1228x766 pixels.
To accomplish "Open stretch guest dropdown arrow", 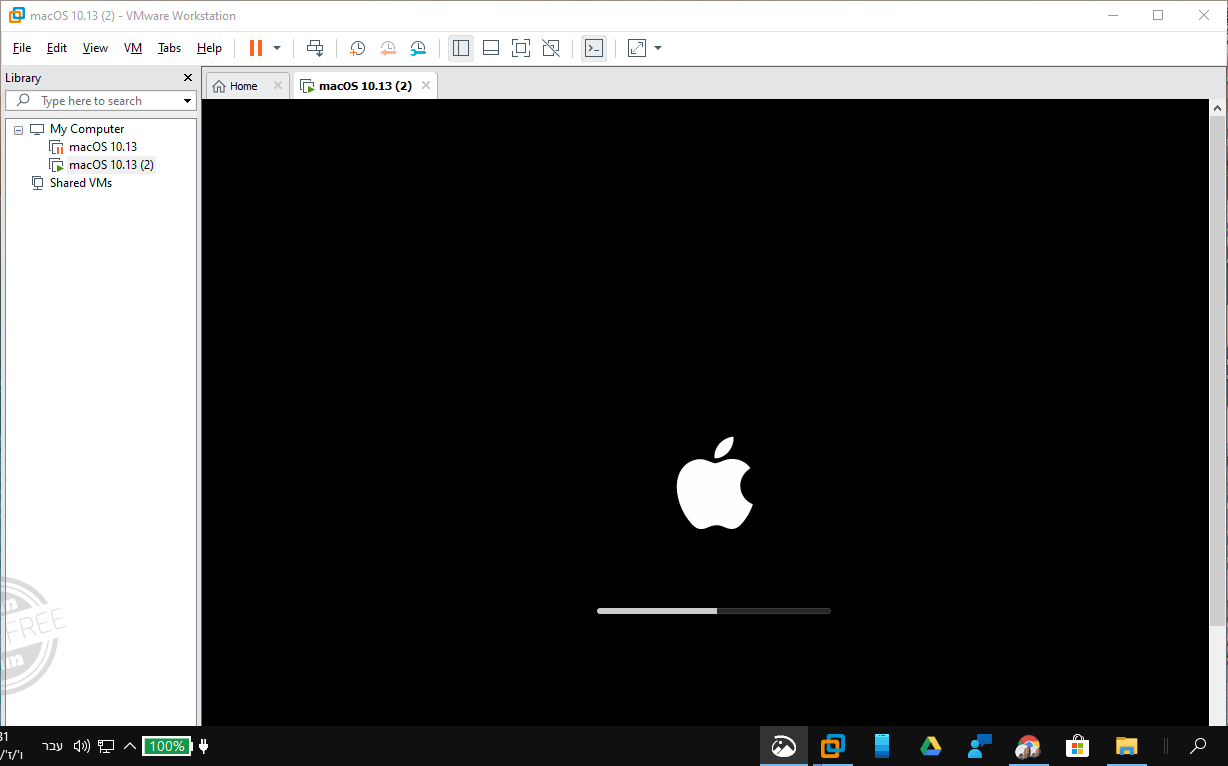I will tap(658, 48).
